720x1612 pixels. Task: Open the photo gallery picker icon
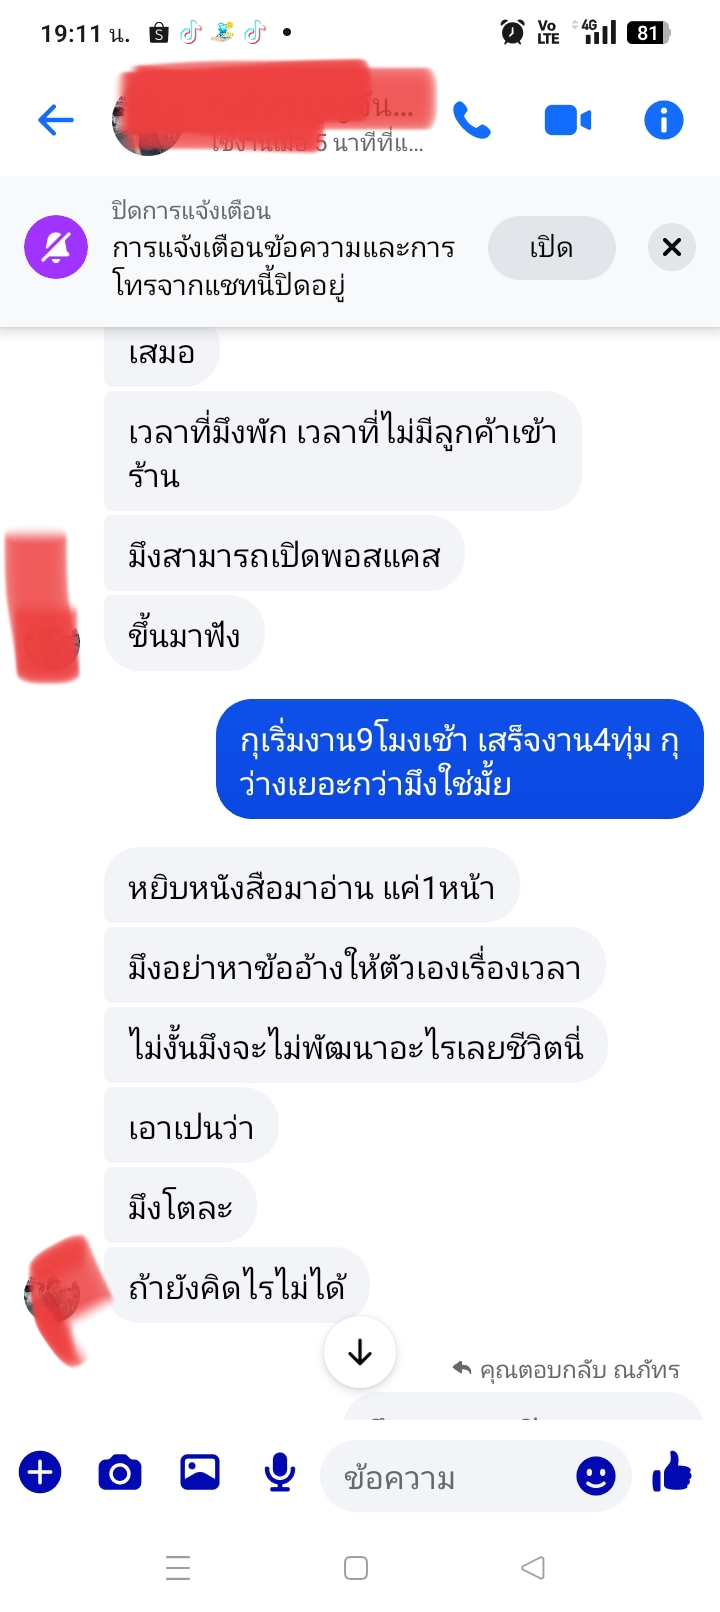click(x=200, y=1472)
